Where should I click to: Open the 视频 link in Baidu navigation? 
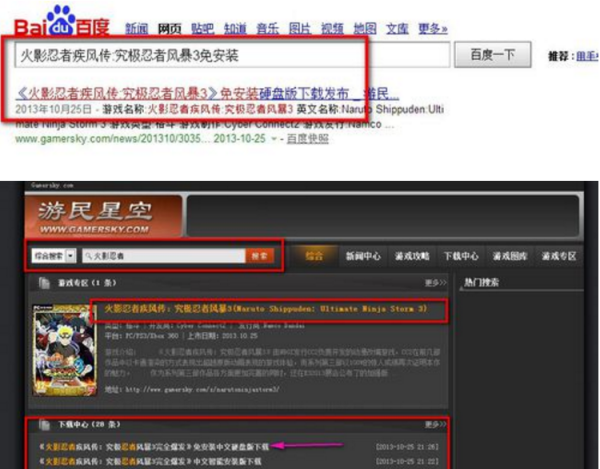coord(332,29)
